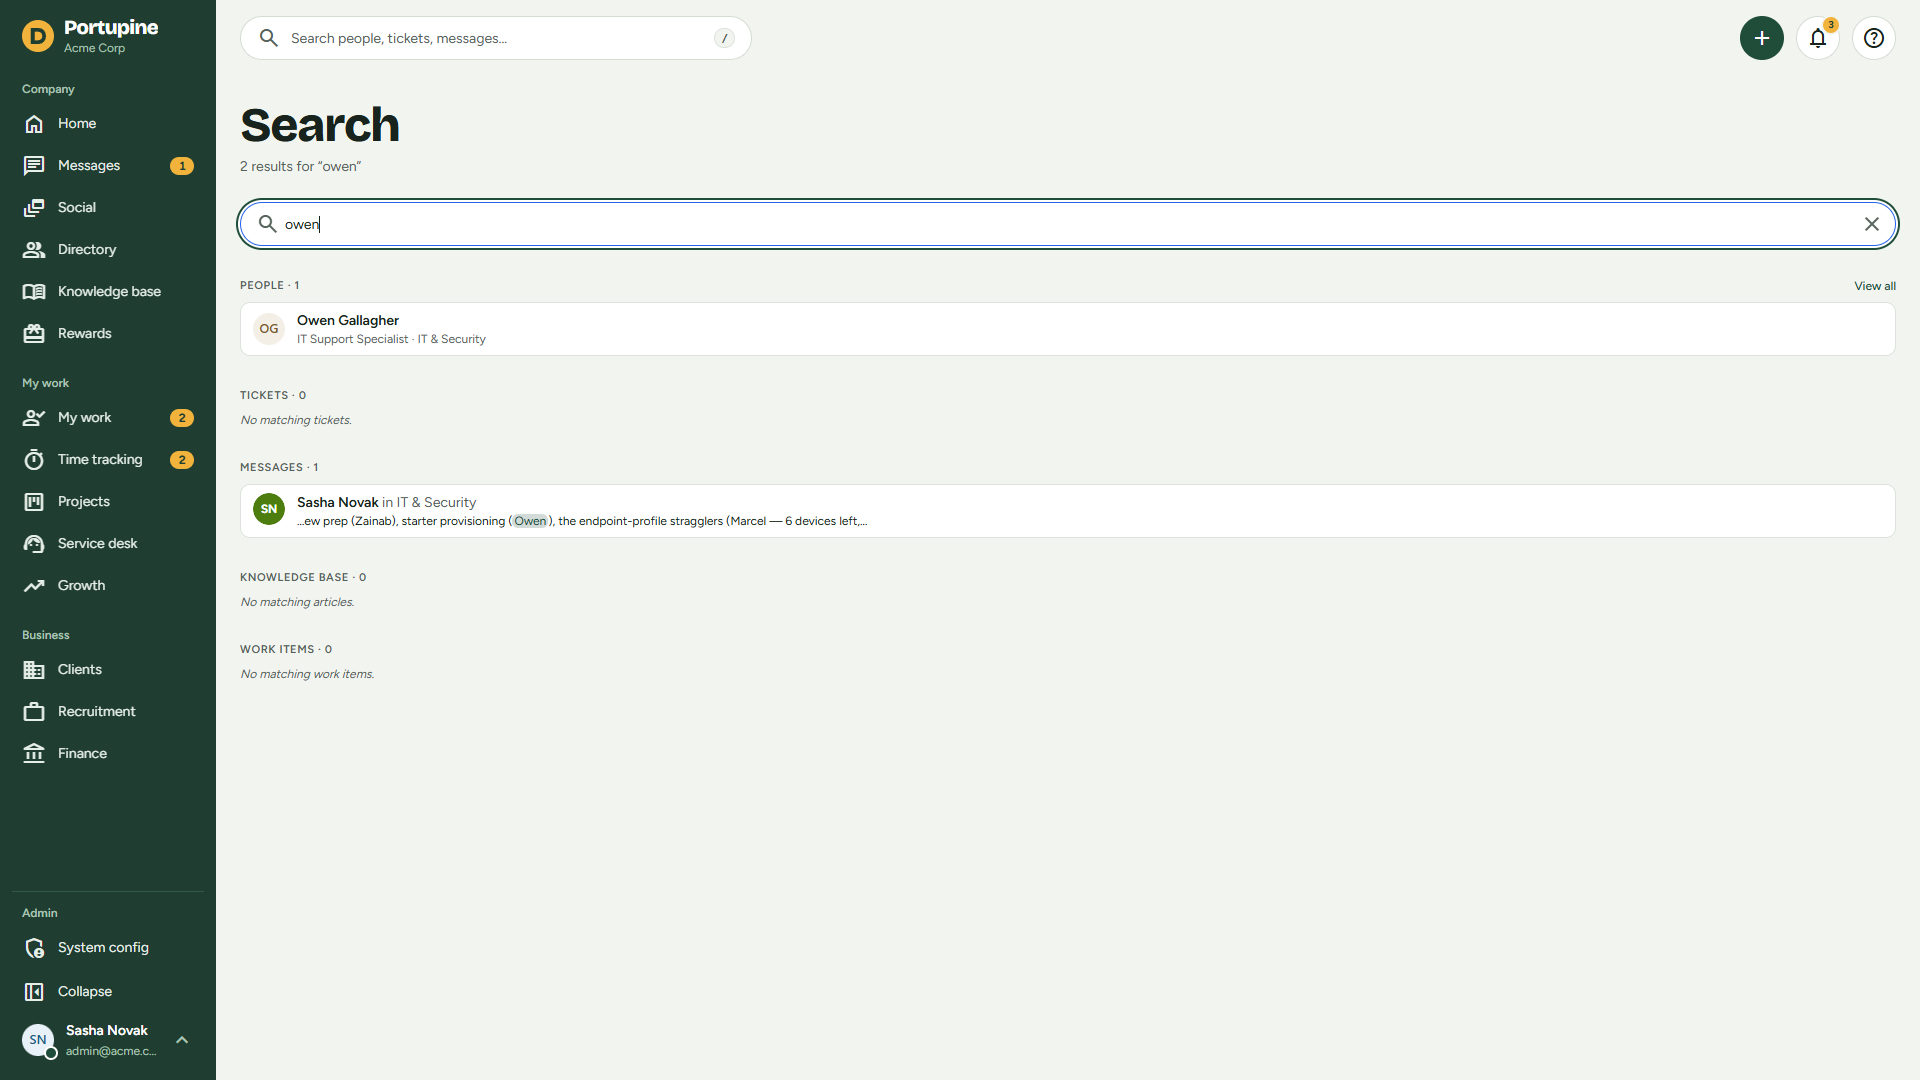Click 'No matching tickets.' text
The image size is (1920, 1080).
296,420
